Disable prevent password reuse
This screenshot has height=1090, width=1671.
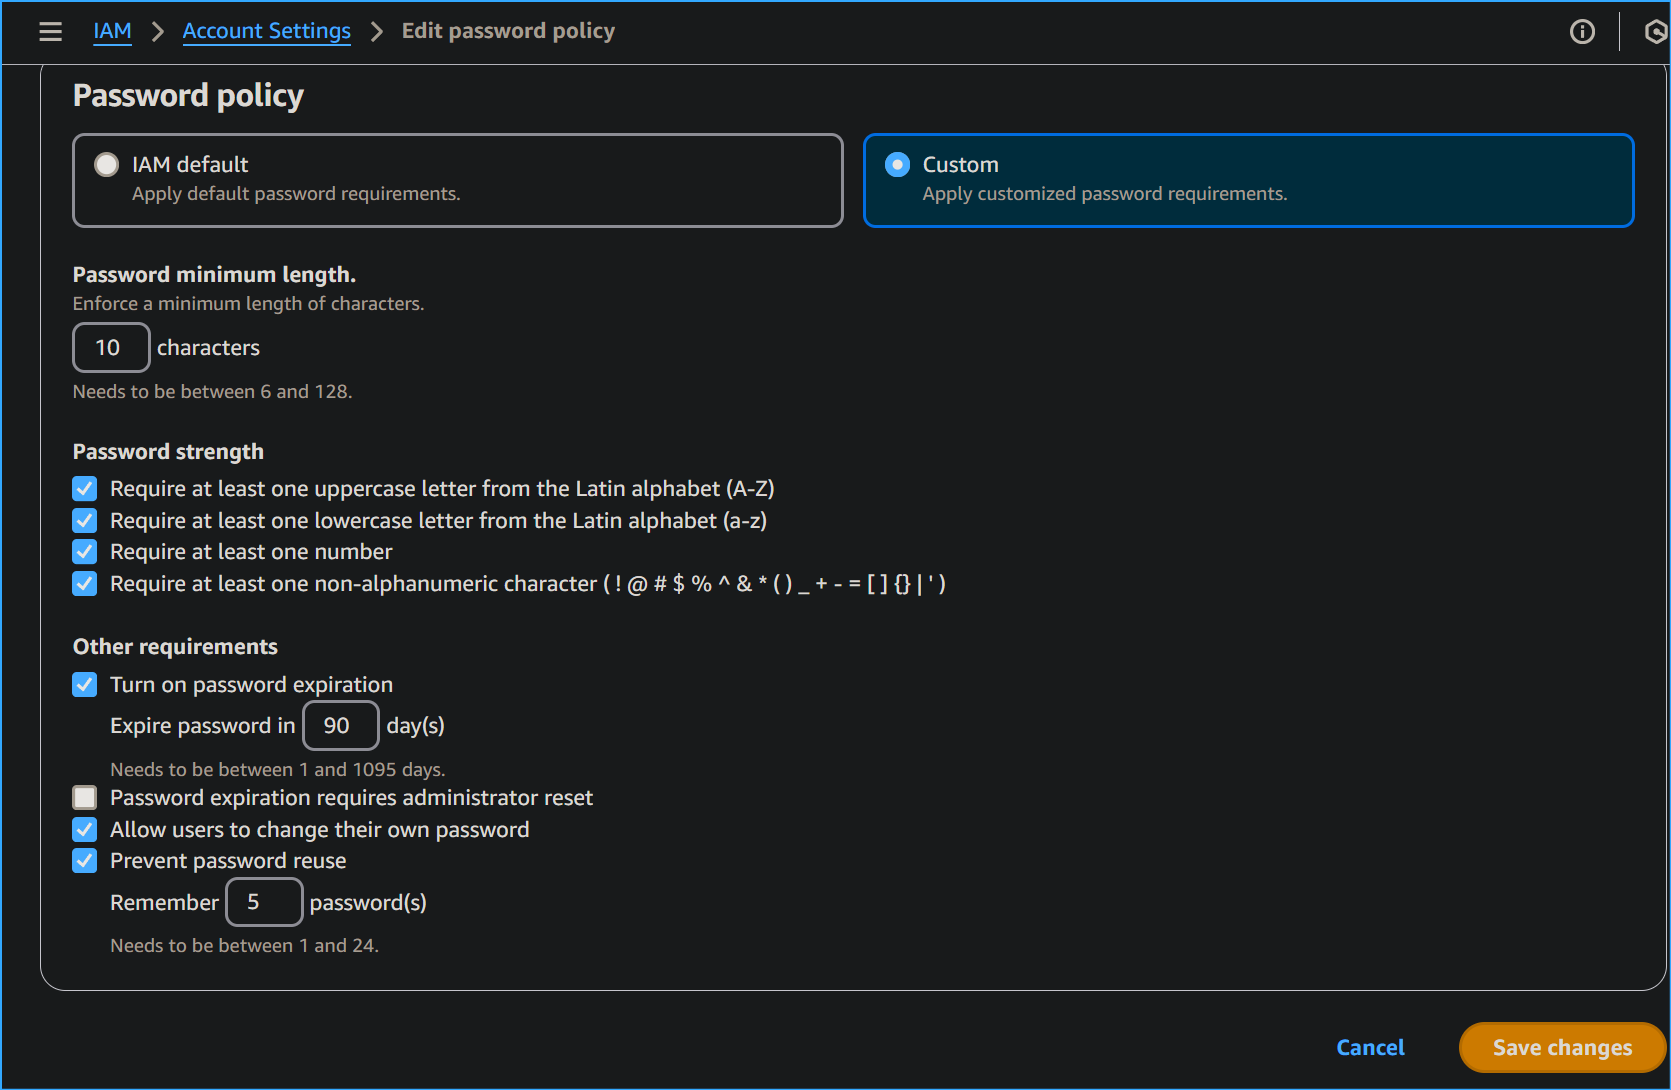[84, 860]
